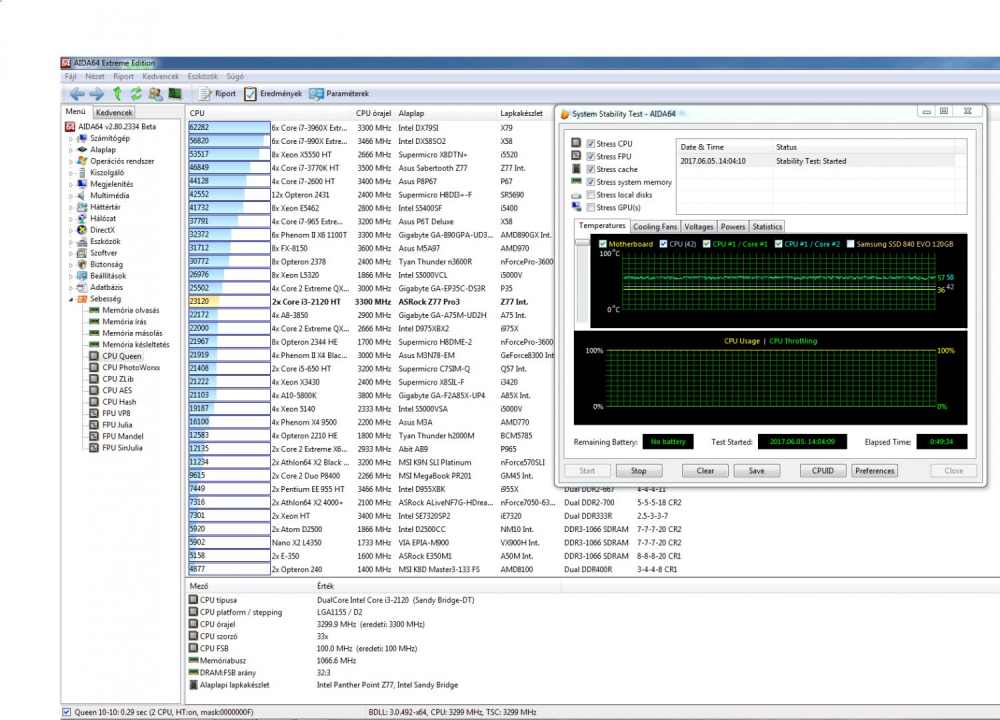Click the Save button
Screen dimensions: 1000x720
click(x=756, y=471)
